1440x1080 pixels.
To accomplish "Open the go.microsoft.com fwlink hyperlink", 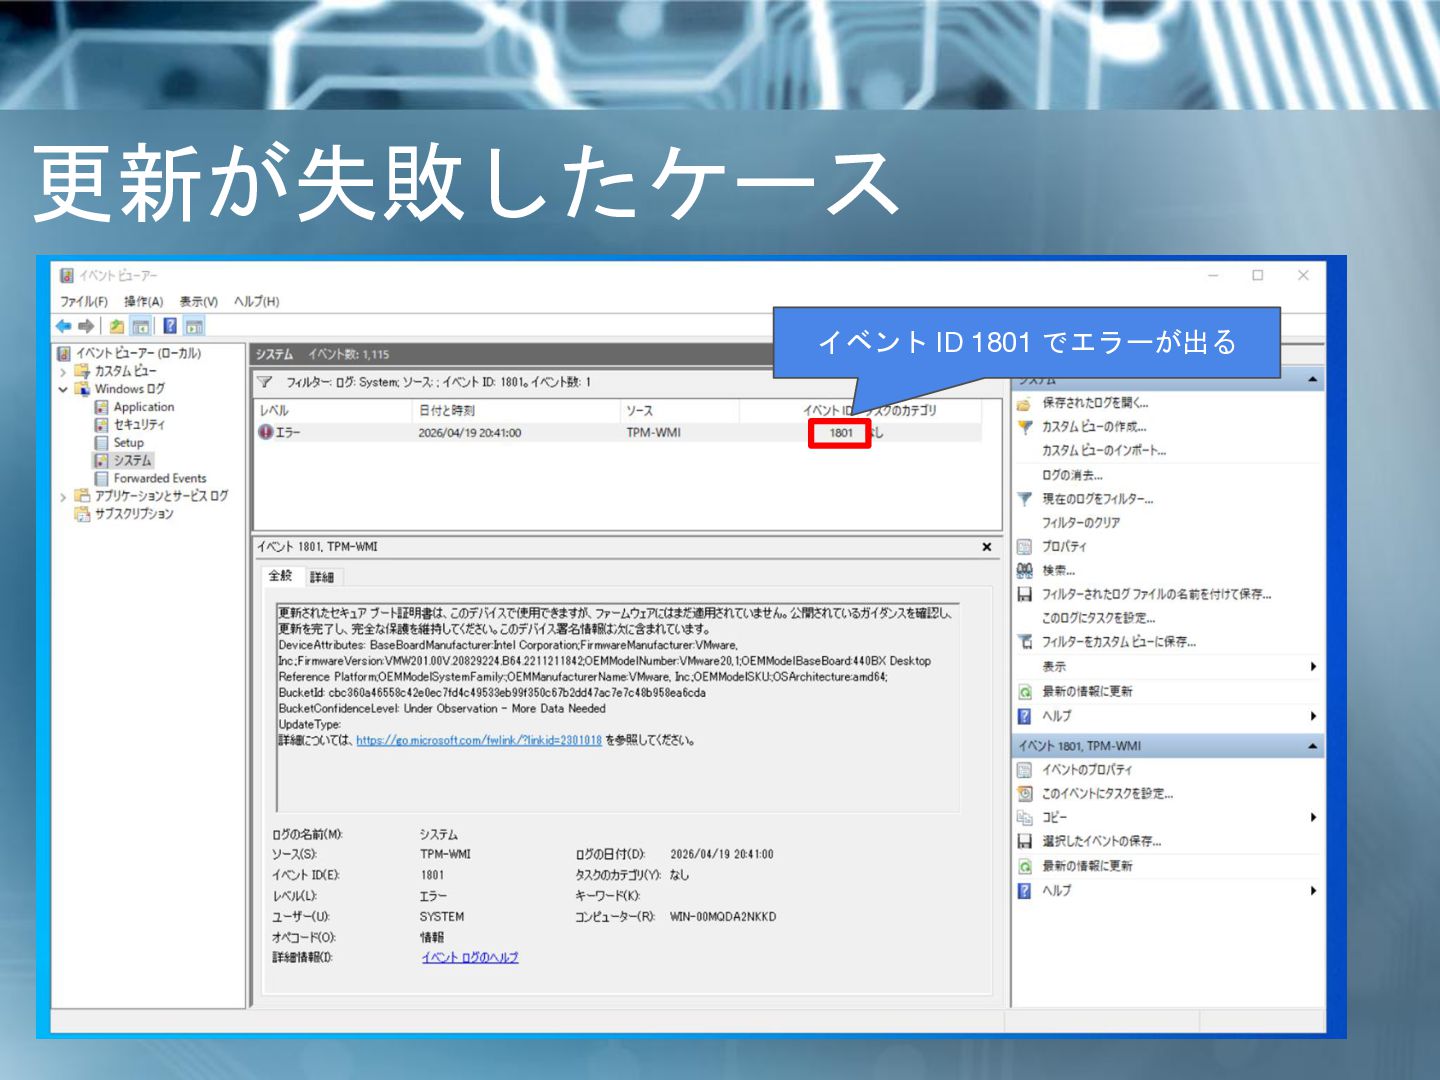I will pos(479,741).
